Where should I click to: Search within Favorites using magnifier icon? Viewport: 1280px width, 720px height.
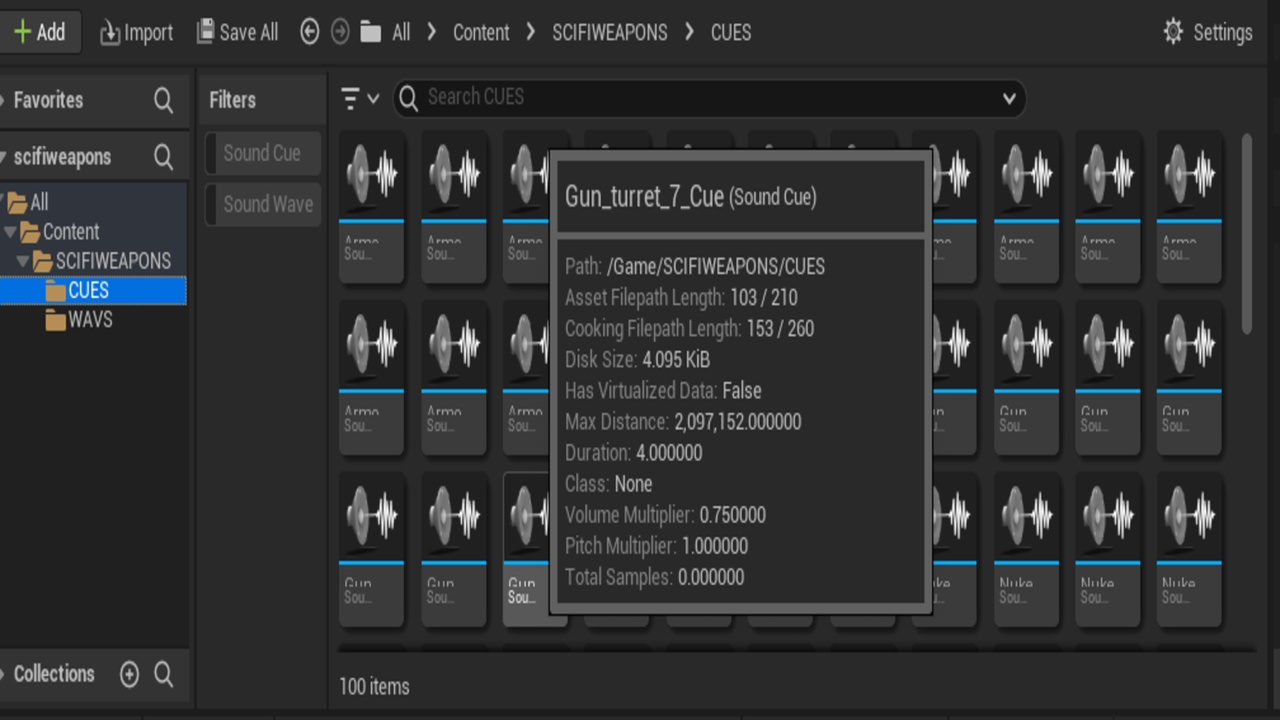(163, 100)
